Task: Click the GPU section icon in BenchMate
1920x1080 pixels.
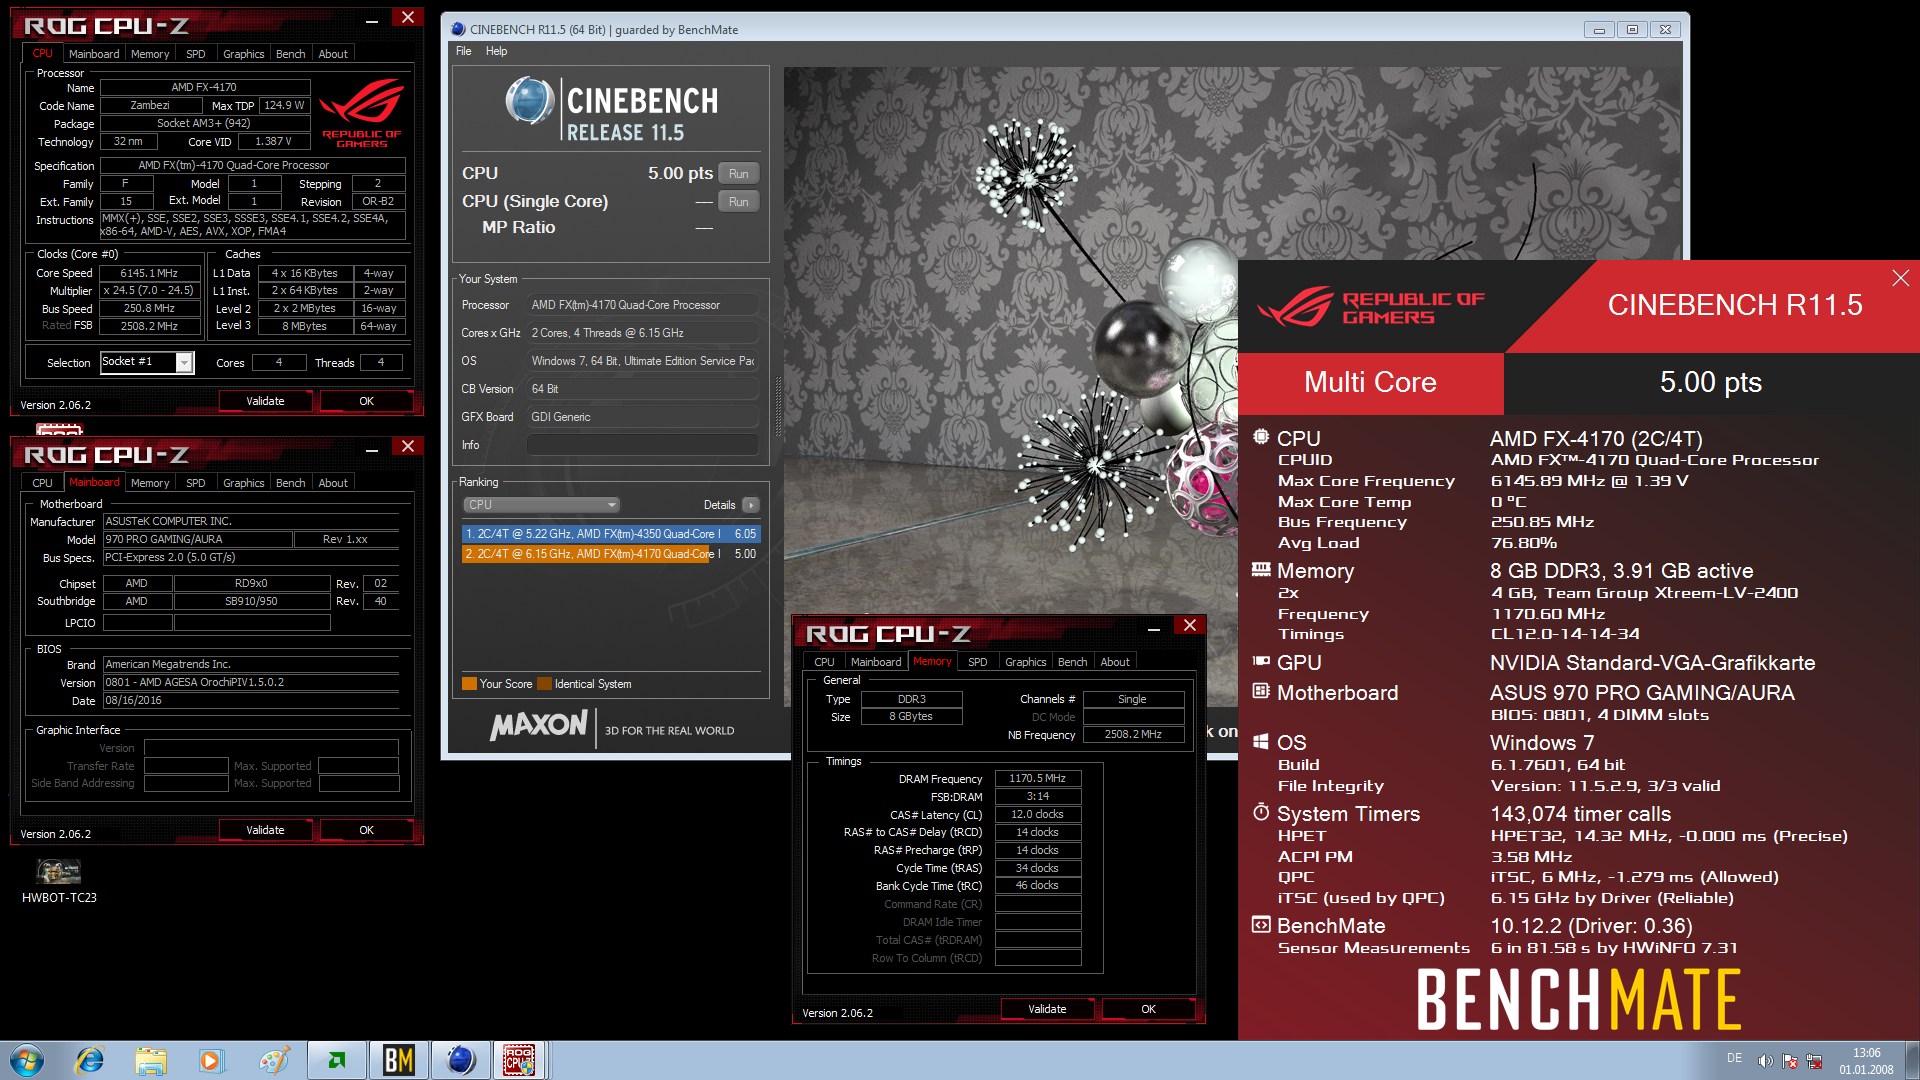Action: tap(1261, 661)
